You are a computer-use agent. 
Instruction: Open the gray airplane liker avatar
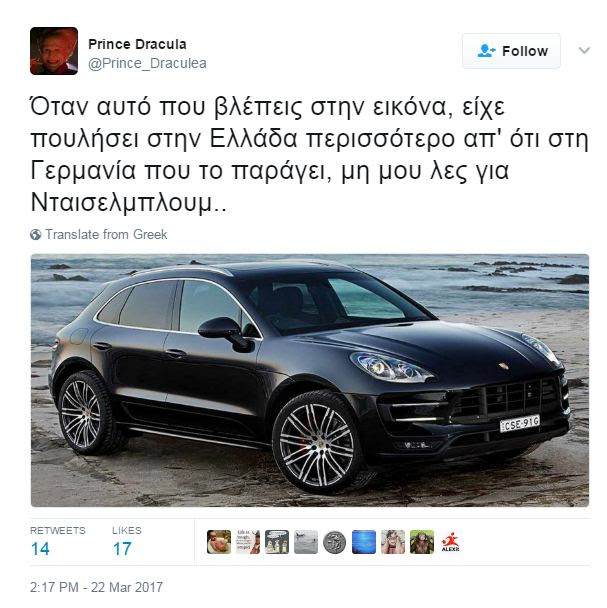[x=306, y=542]
